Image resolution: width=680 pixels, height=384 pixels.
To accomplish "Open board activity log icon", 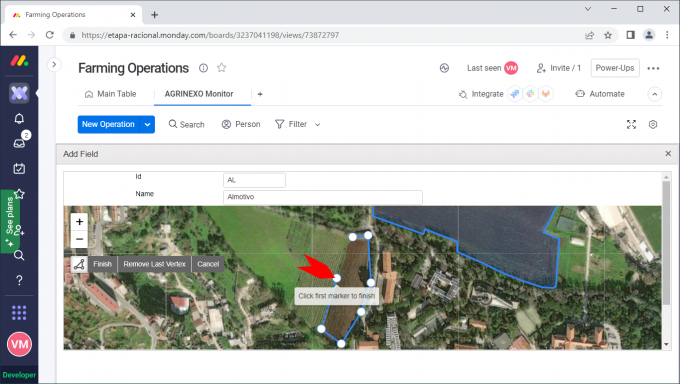I will [444, 68].
